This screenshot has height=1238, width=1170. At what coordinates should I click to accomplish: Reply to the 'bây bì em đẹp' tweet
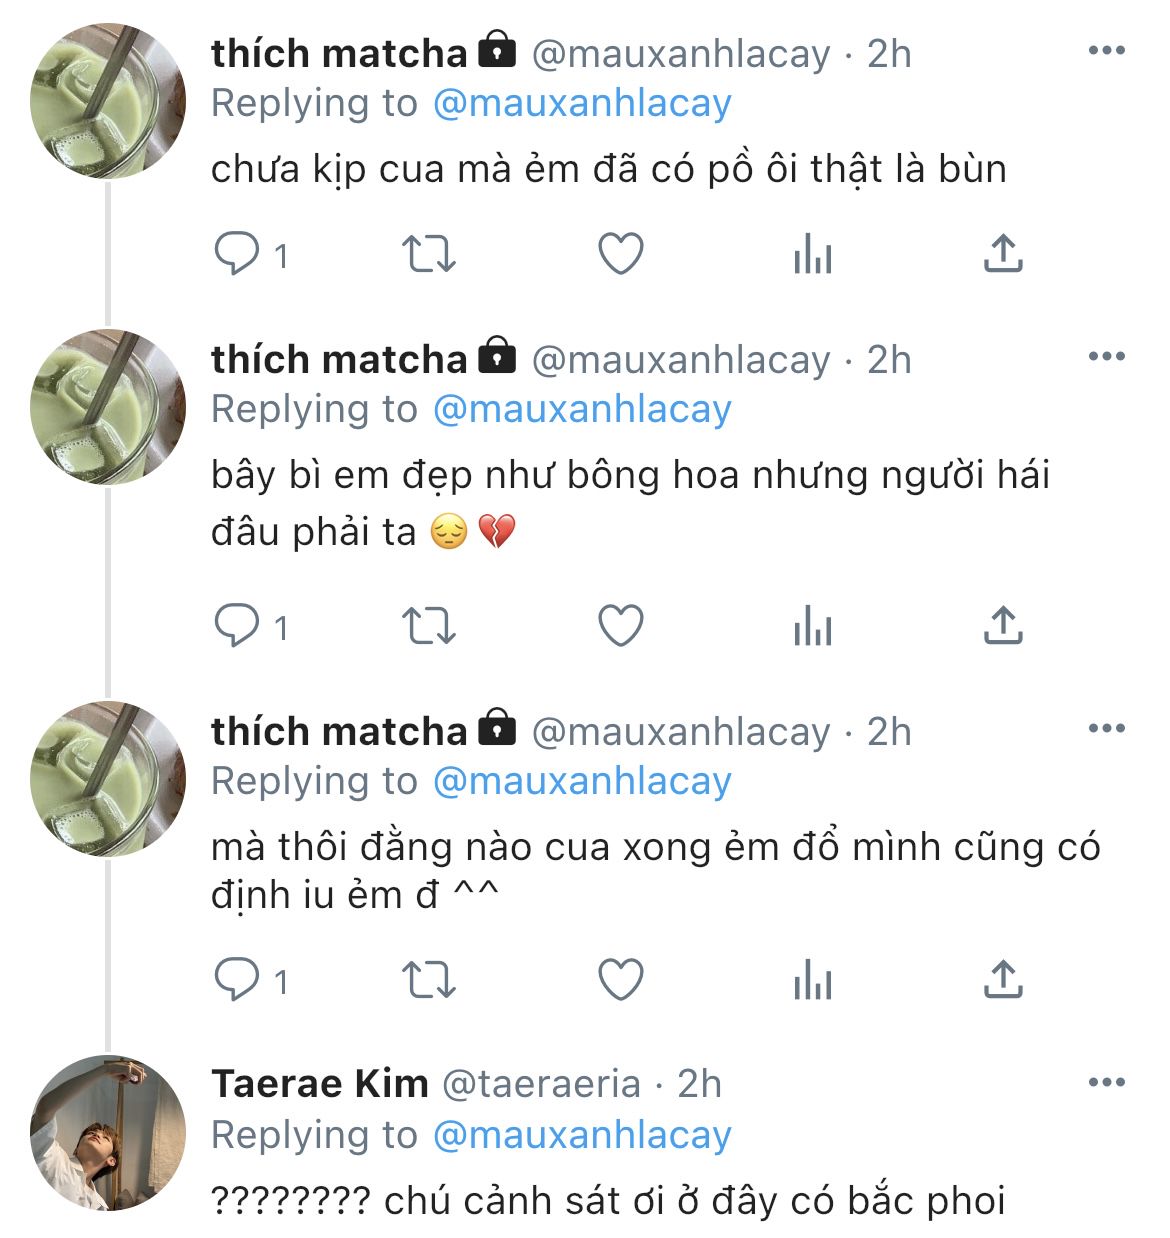238,626
